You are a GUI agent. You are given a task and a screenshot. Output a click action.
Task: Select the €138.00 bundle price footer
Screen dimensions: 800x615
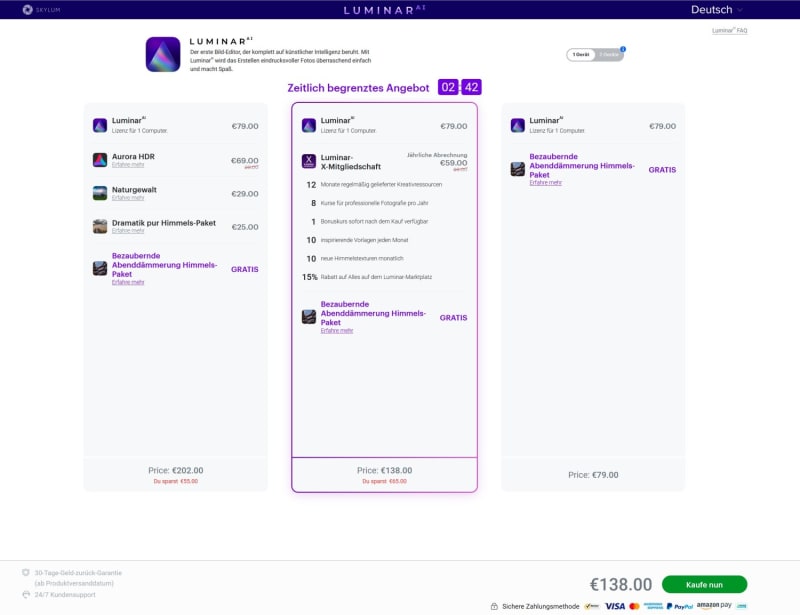pyautogui.click(x=385, y=475)
